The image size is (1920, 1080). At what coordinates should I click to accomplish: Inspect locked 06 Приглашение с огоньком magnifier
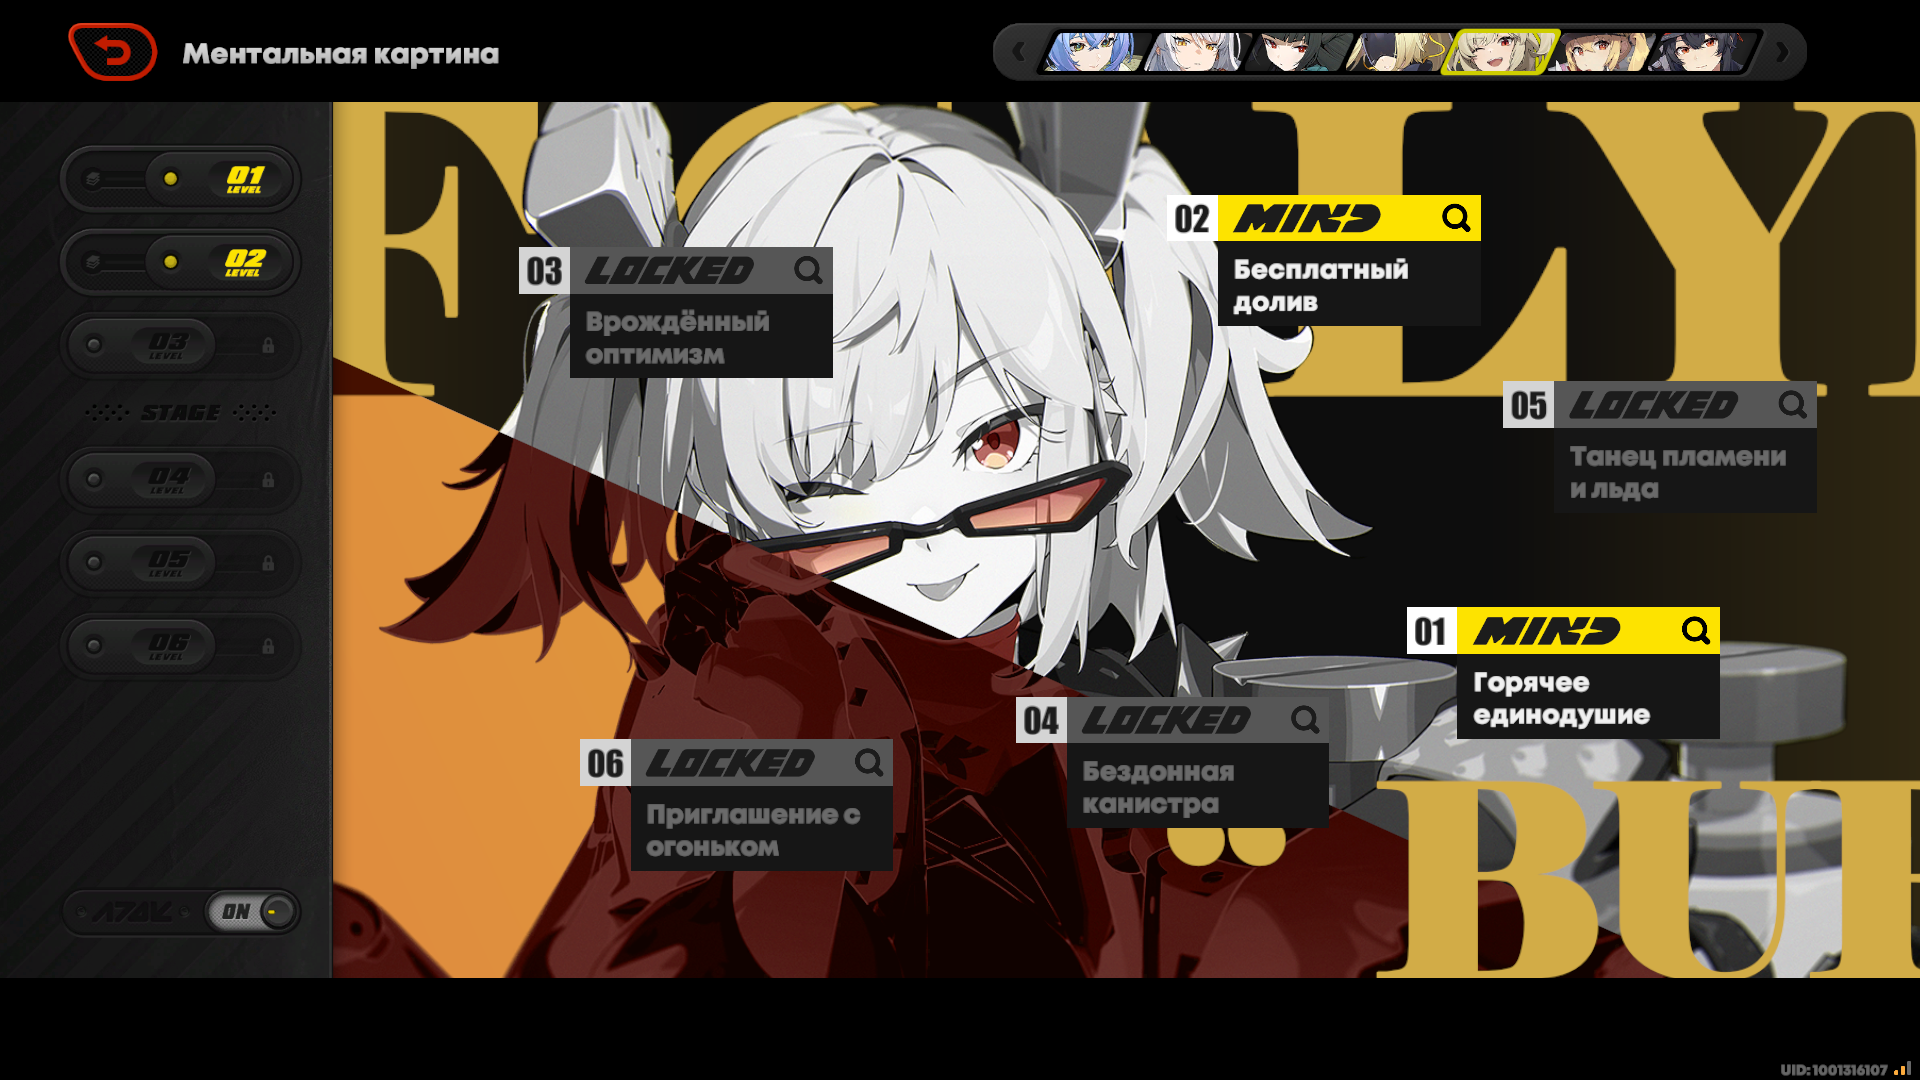pyautogui.click(x=868, y=763)
